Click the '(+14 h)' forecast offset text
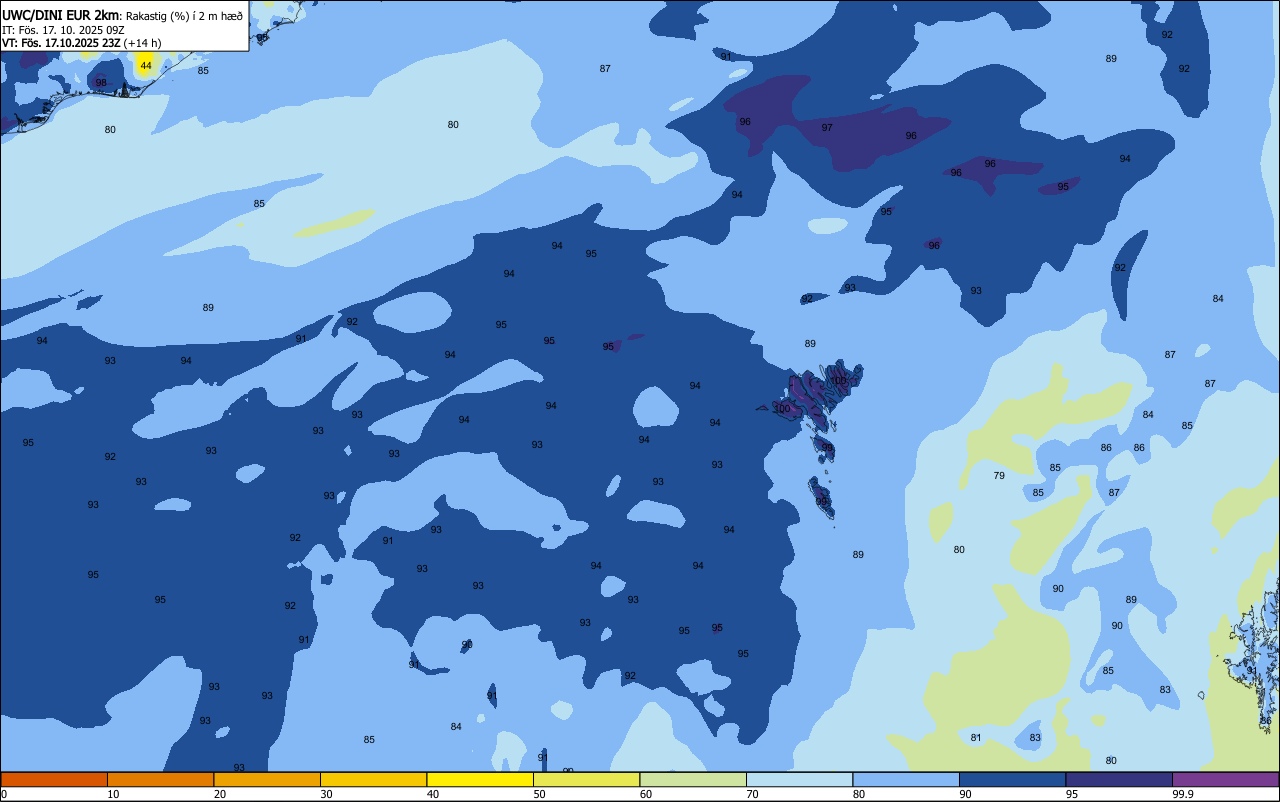Image resolution: width=1280 pixels, height=802 pixels. click(142, 42)
